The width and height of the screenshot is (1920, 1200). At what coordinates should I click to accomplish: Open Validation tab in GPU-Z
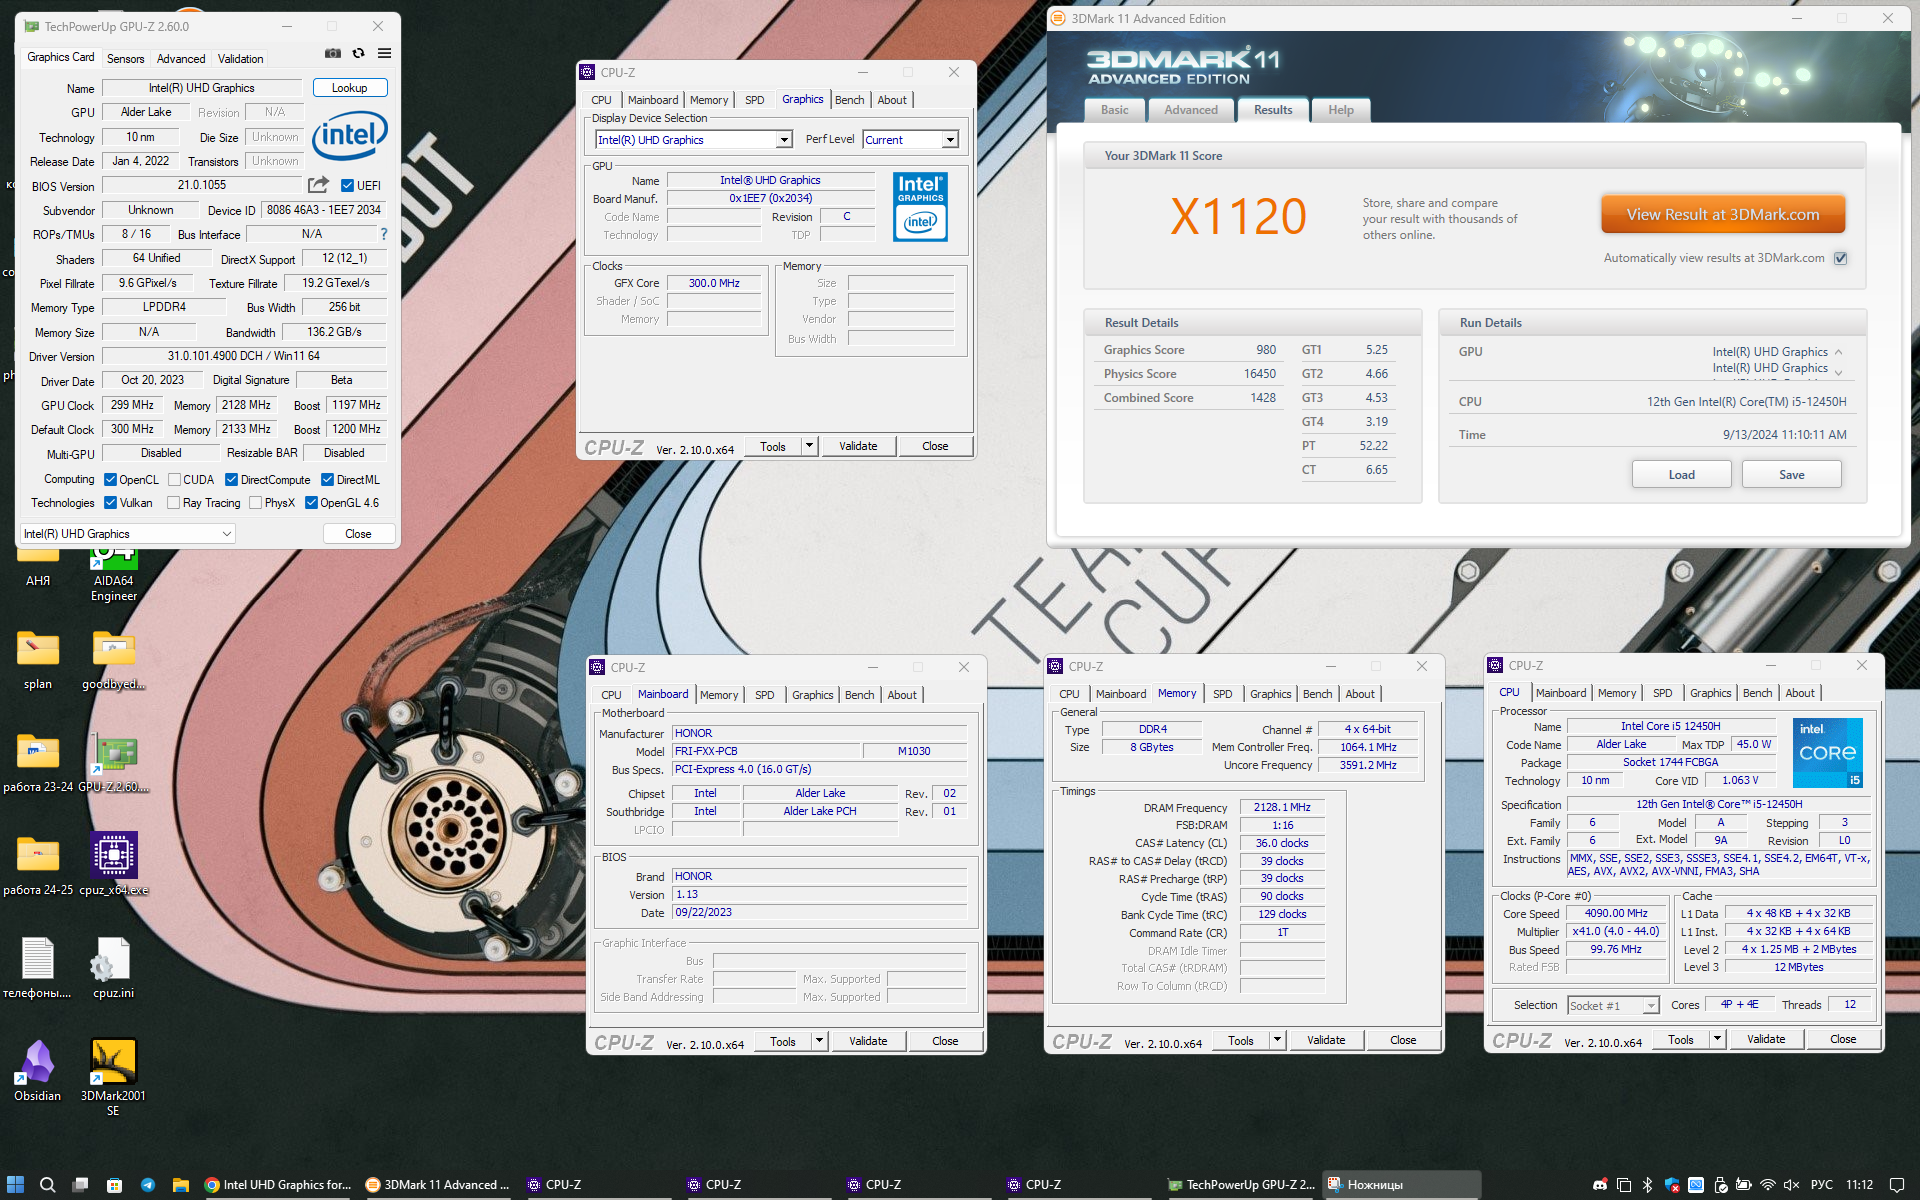click(241, 59)
